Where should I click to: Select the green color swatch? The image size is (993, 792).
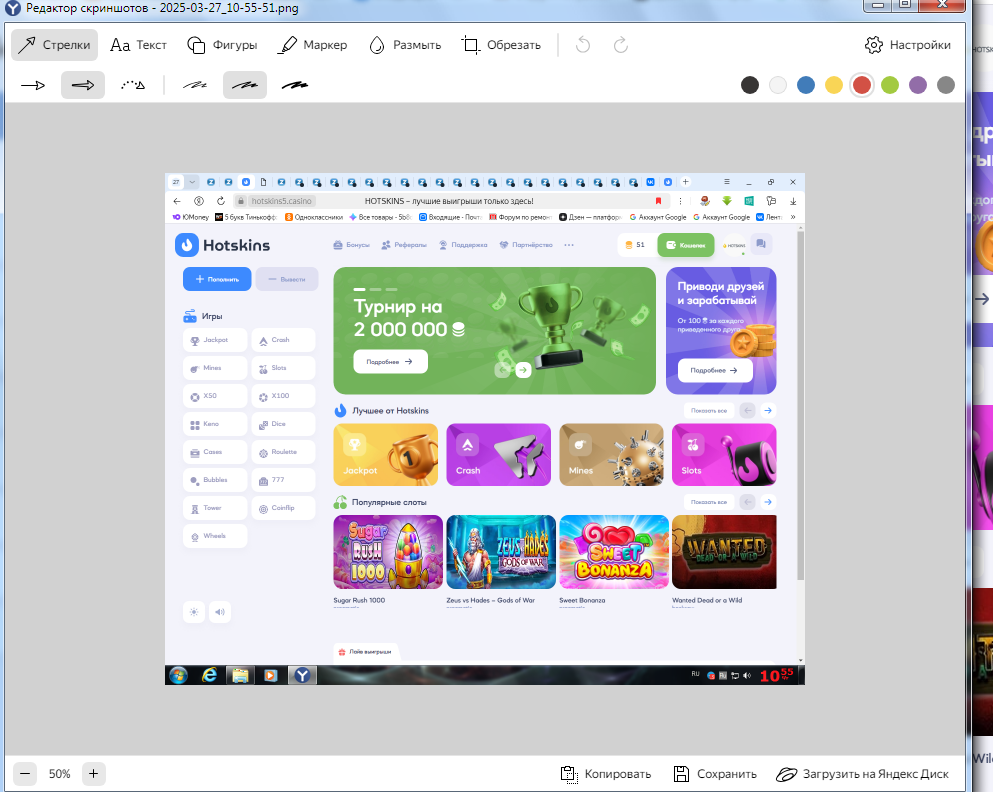[890, 85]
